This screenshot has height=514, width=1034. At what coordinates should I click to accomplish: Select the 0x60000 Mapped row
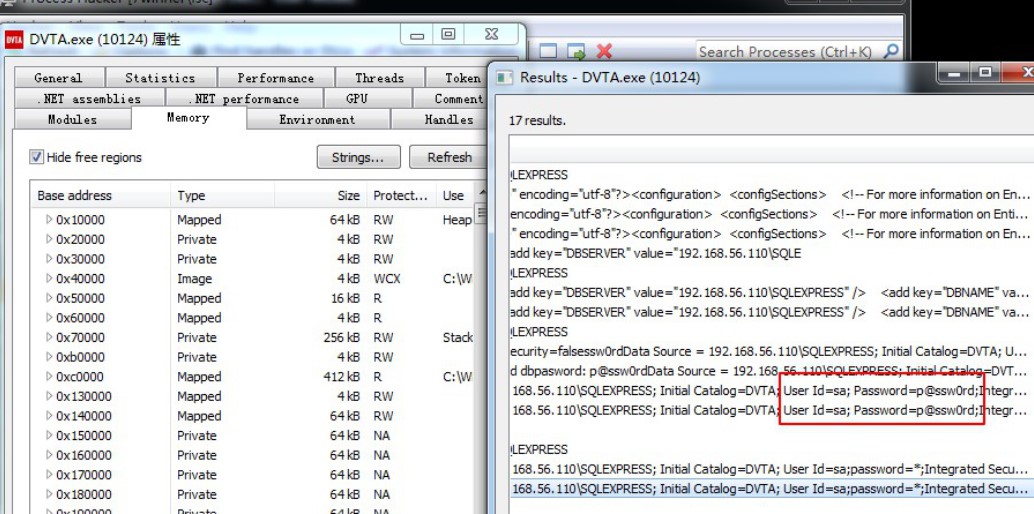click(x=254, y=317)
